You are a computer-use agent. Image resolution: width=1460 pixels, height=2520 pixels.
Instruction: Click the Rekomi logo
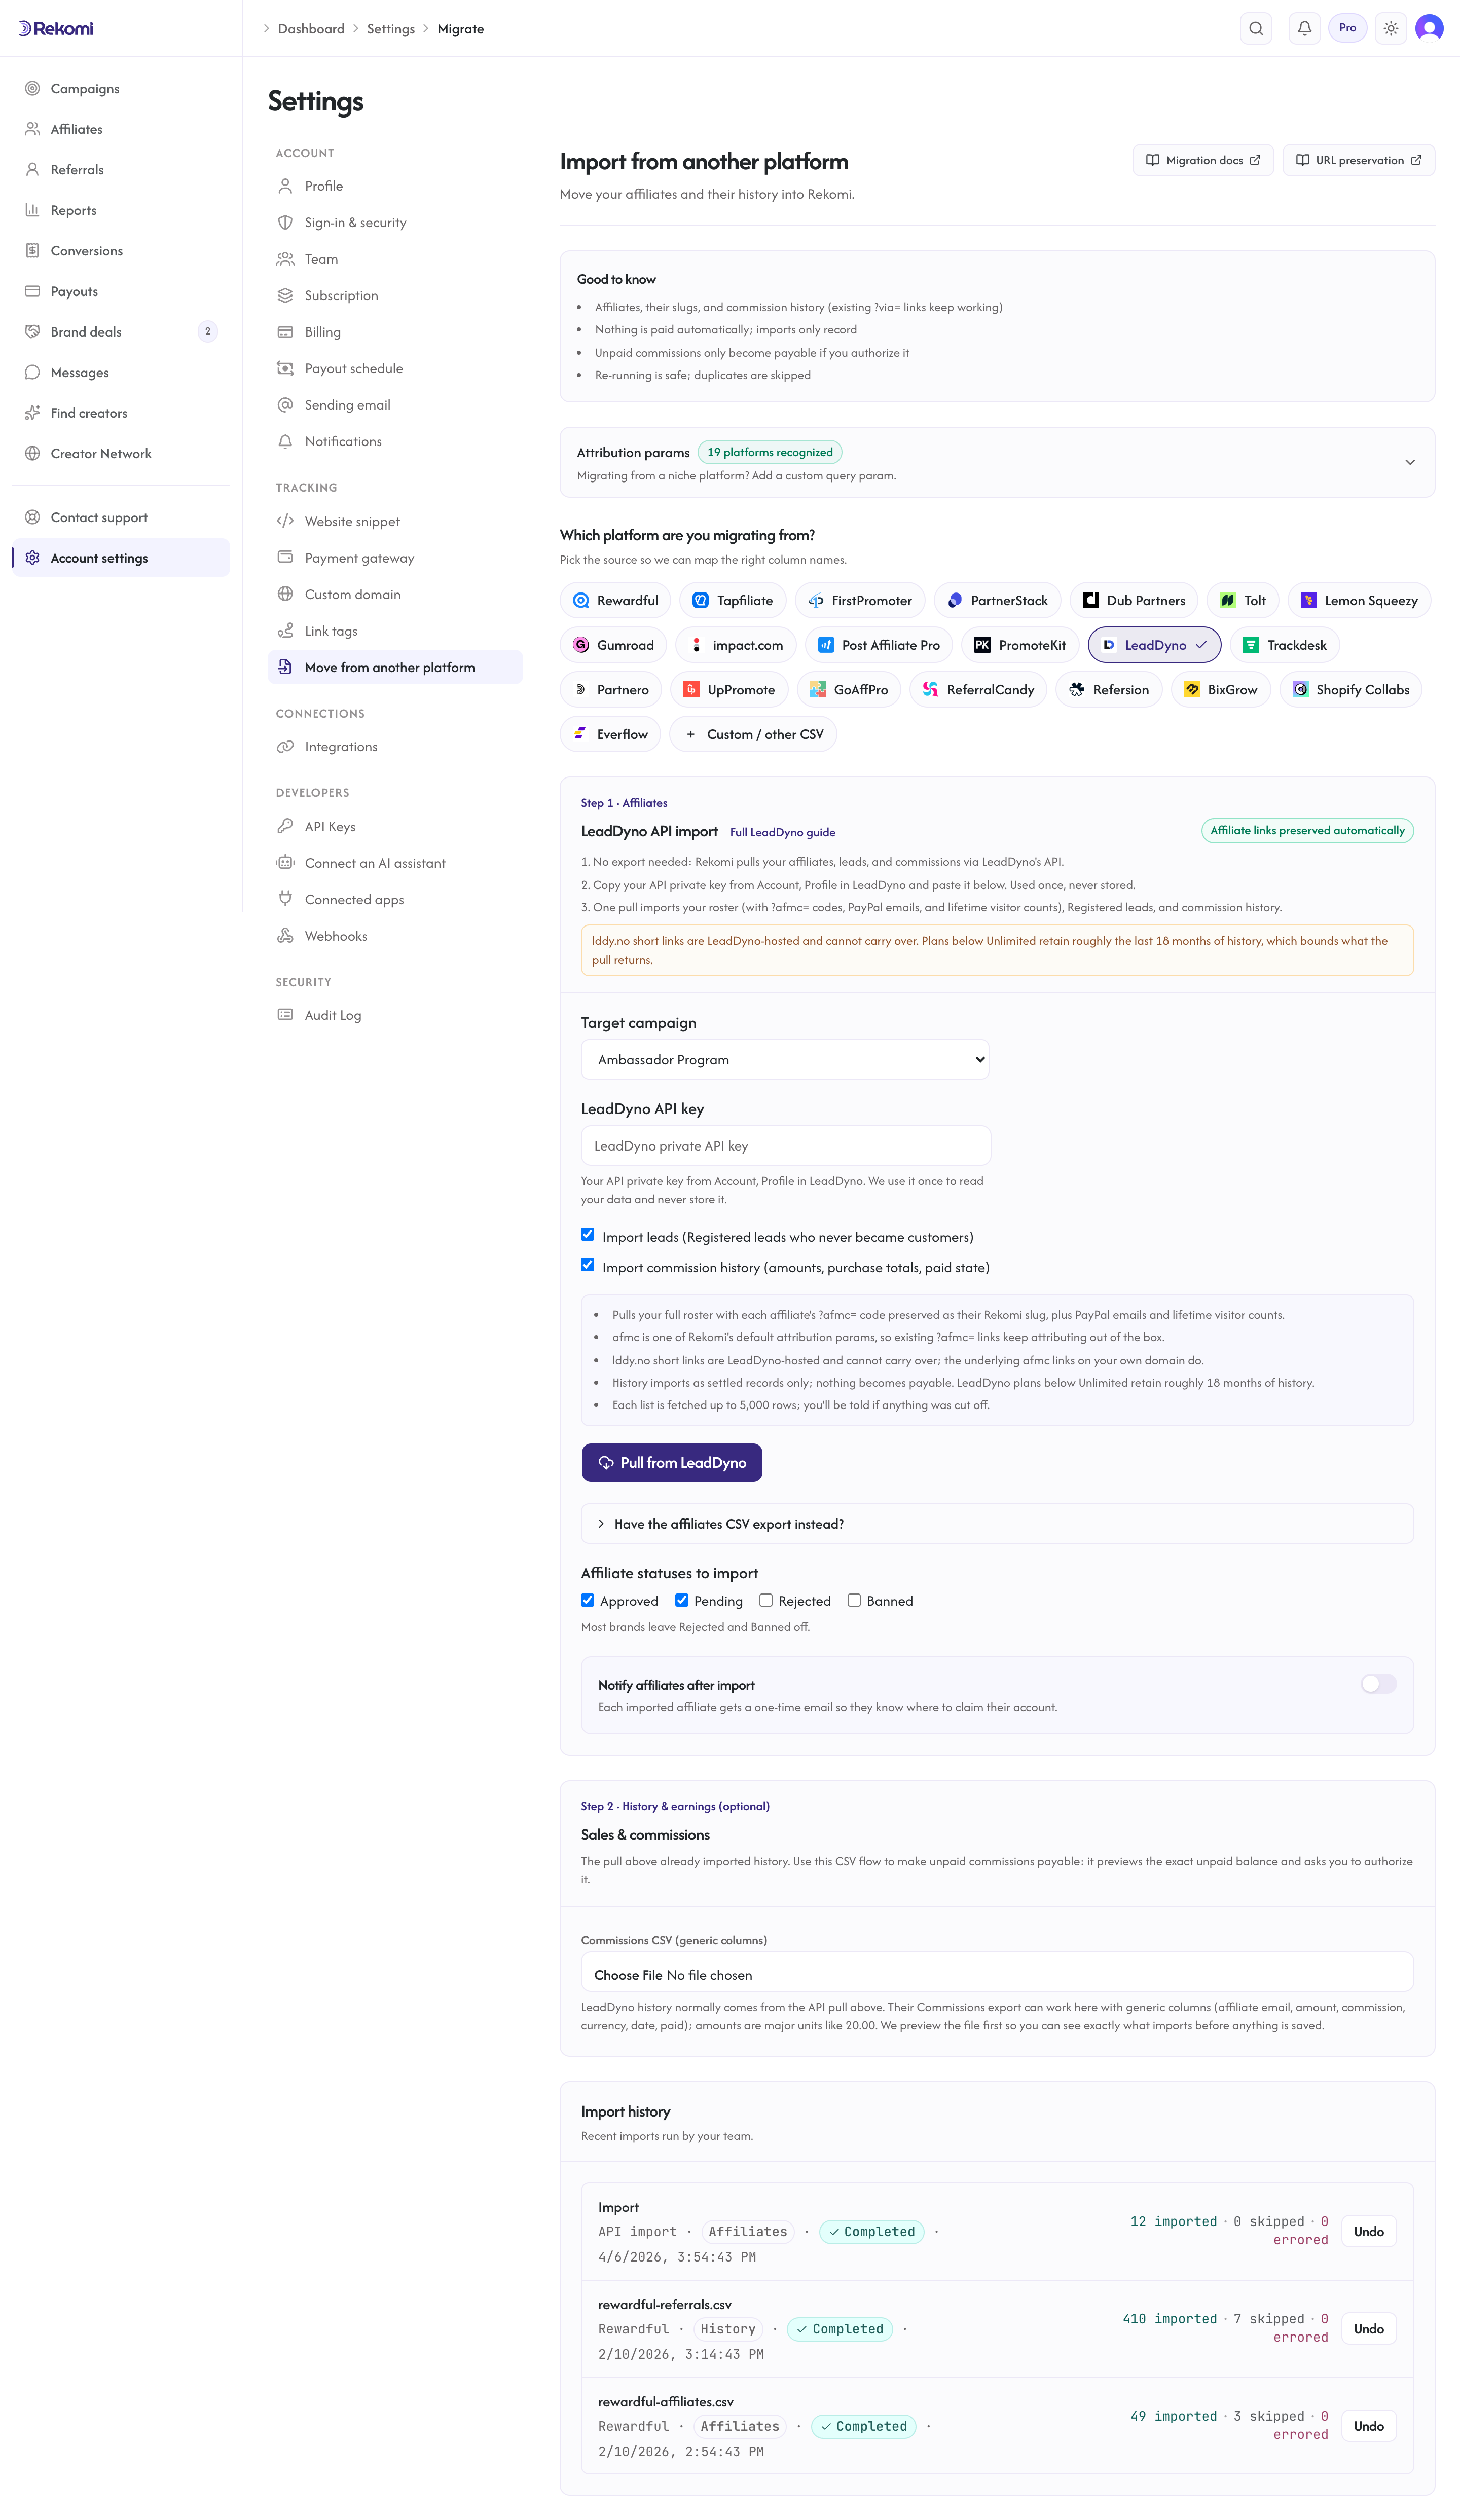(x=56, y=28)
